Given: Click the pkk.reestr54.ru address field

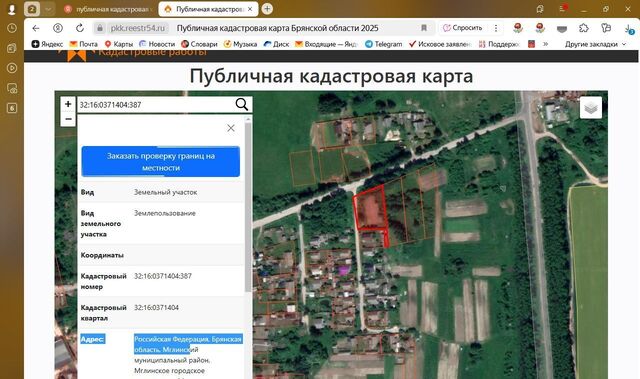Looking at the screenshot, I should pyautogui.click(x=138, y=28).
